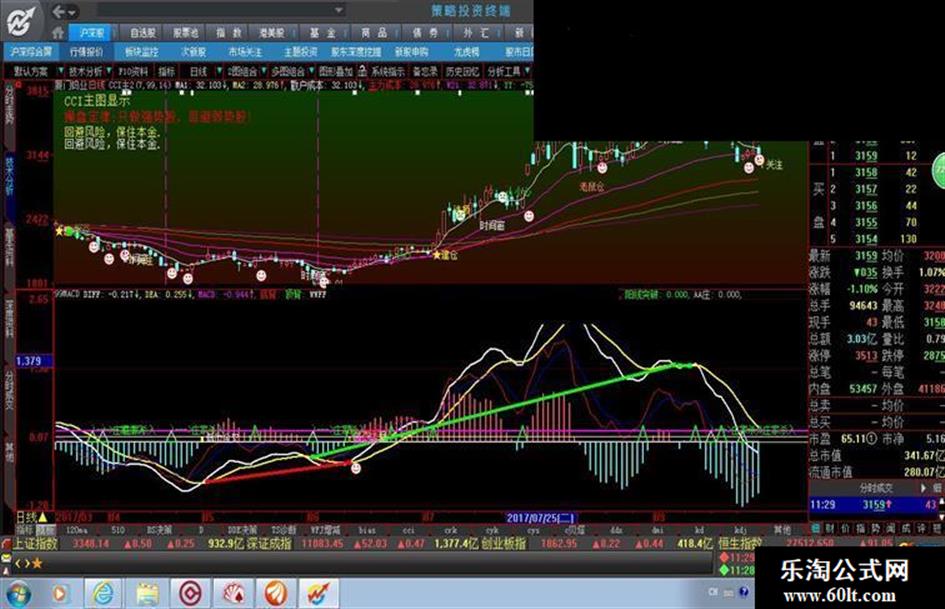Click the arrow next to 分时成交 header

tap(923, 487)
